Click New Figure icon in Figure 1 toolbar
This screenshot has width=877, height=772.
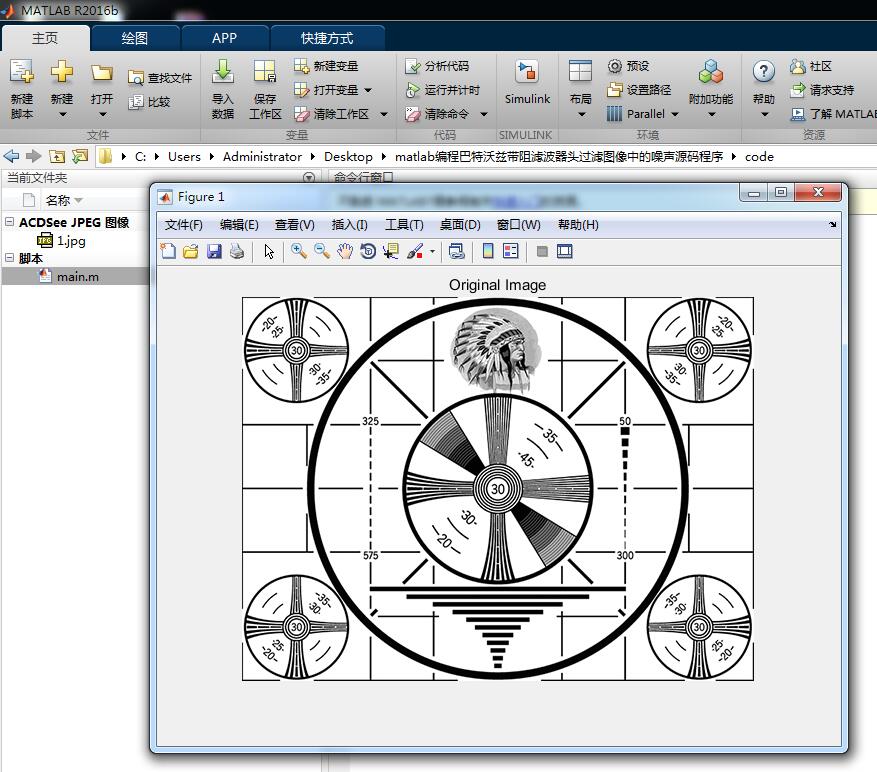pyautogui.click(x=168, y=251)
